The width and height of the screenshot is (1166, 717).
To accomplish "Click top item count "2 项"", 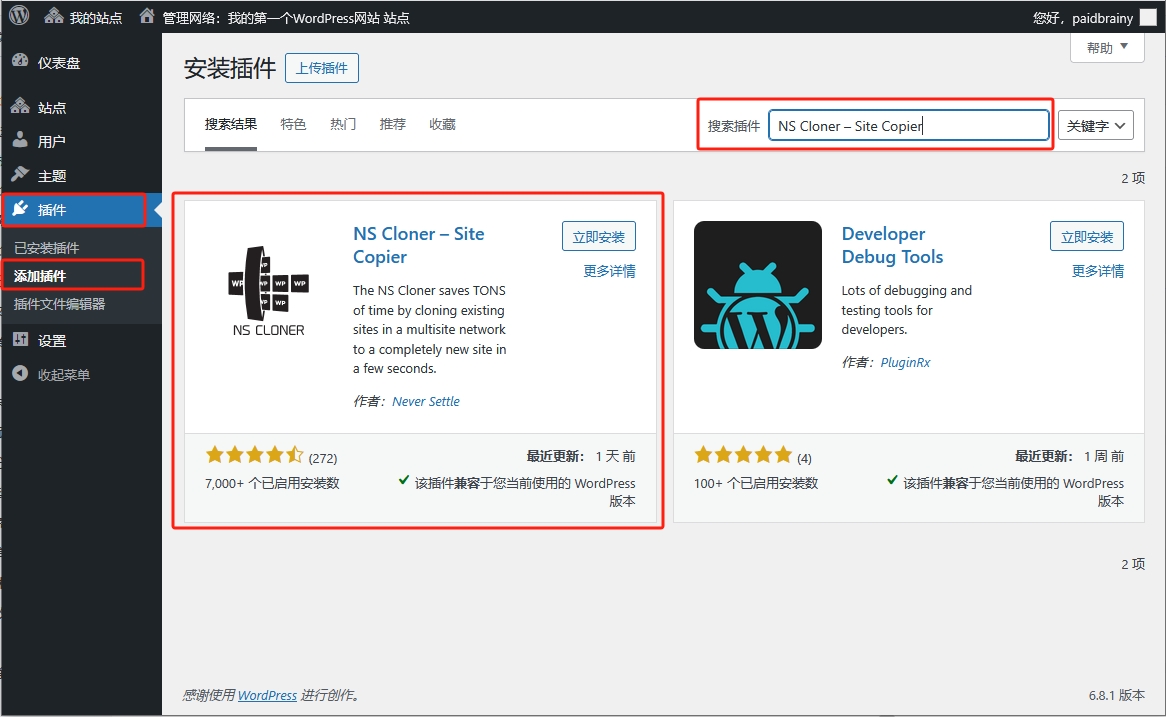I will tap(1133, 178).
